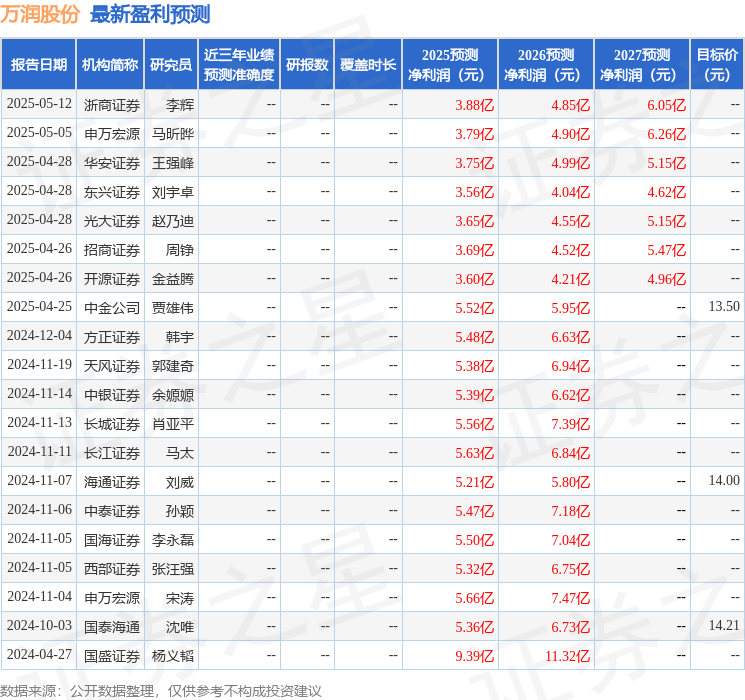Select the 报告日期 column header
Viewport: 745px width, 700px height.
tap(38, 65)
